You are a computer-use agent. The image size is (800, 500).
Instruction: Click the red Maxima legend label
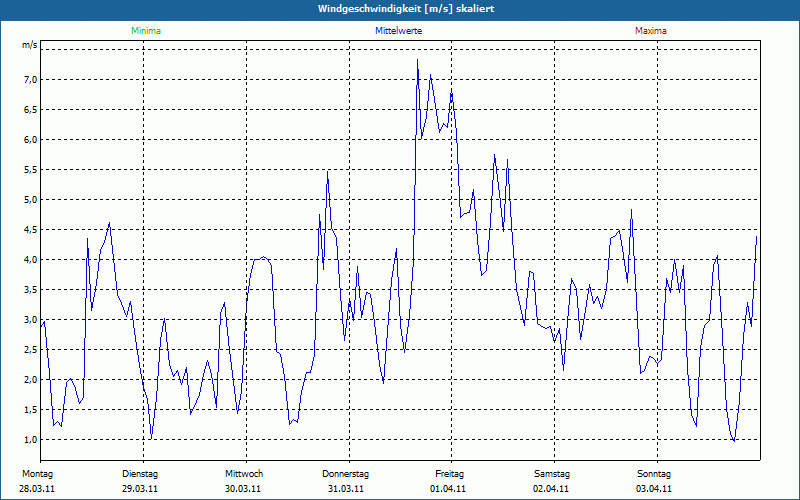[x=650, y=31]
